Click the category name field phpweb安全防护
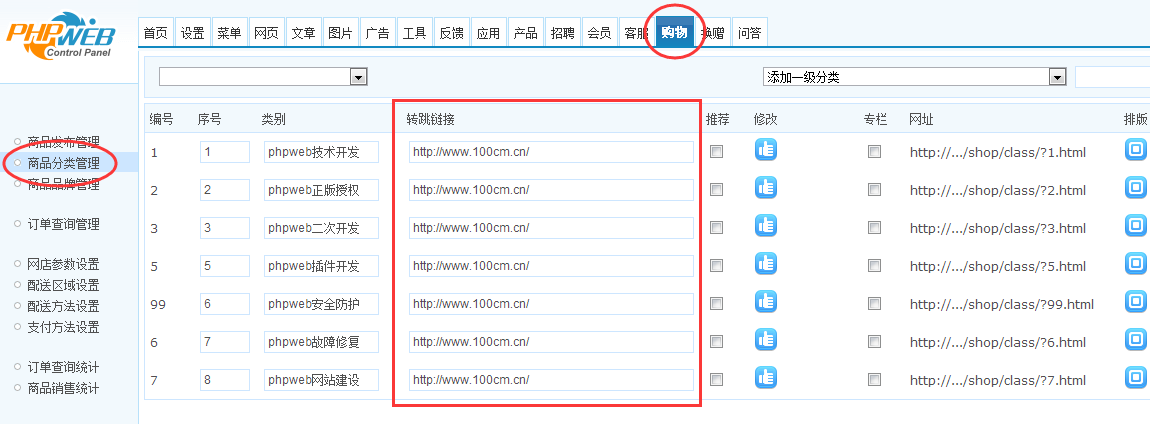This screenshot has width=1150, height=424. click(x=322, y=304)
